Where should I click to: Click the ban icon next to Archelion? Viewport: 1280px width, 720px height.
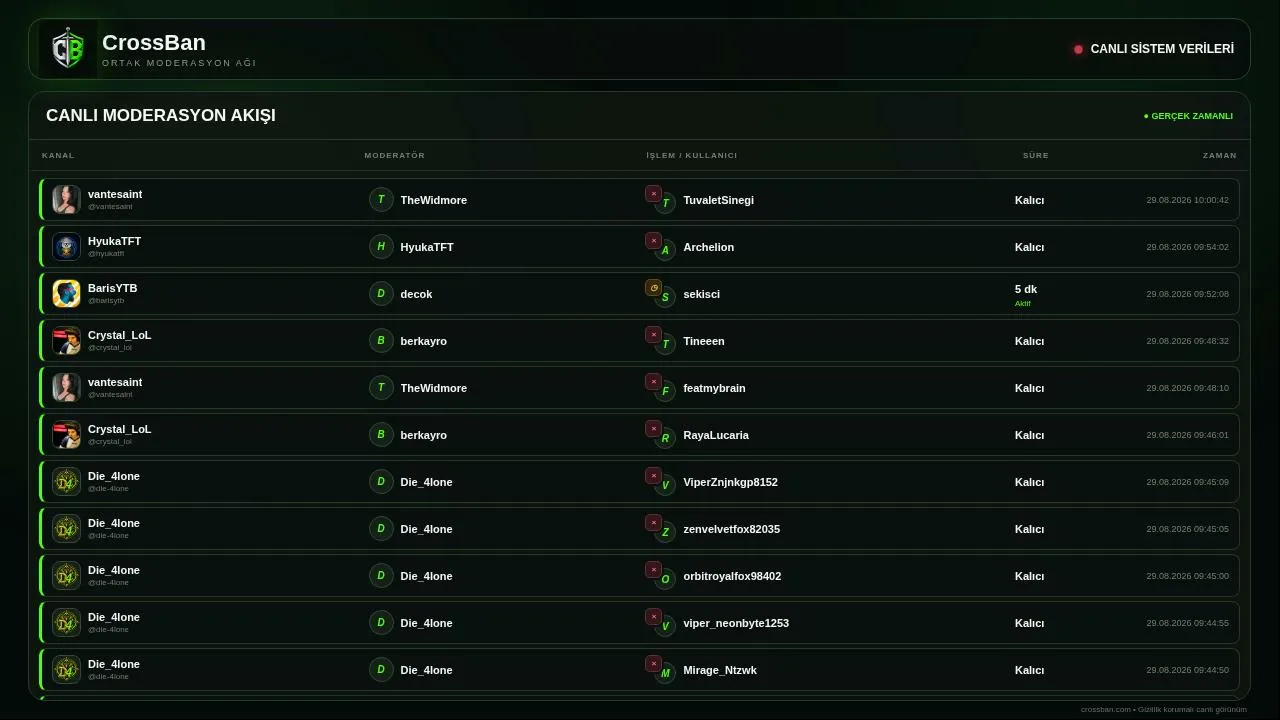pos(653,240)
